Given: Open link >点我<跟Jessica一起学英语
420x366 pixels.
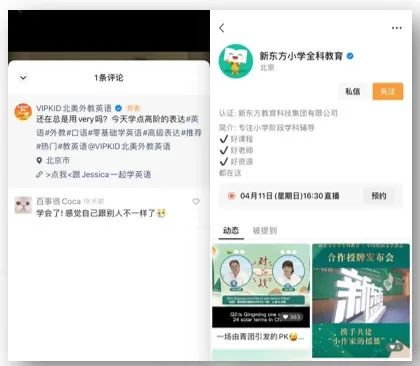Looking at the screenshot, I should point(98,174).
